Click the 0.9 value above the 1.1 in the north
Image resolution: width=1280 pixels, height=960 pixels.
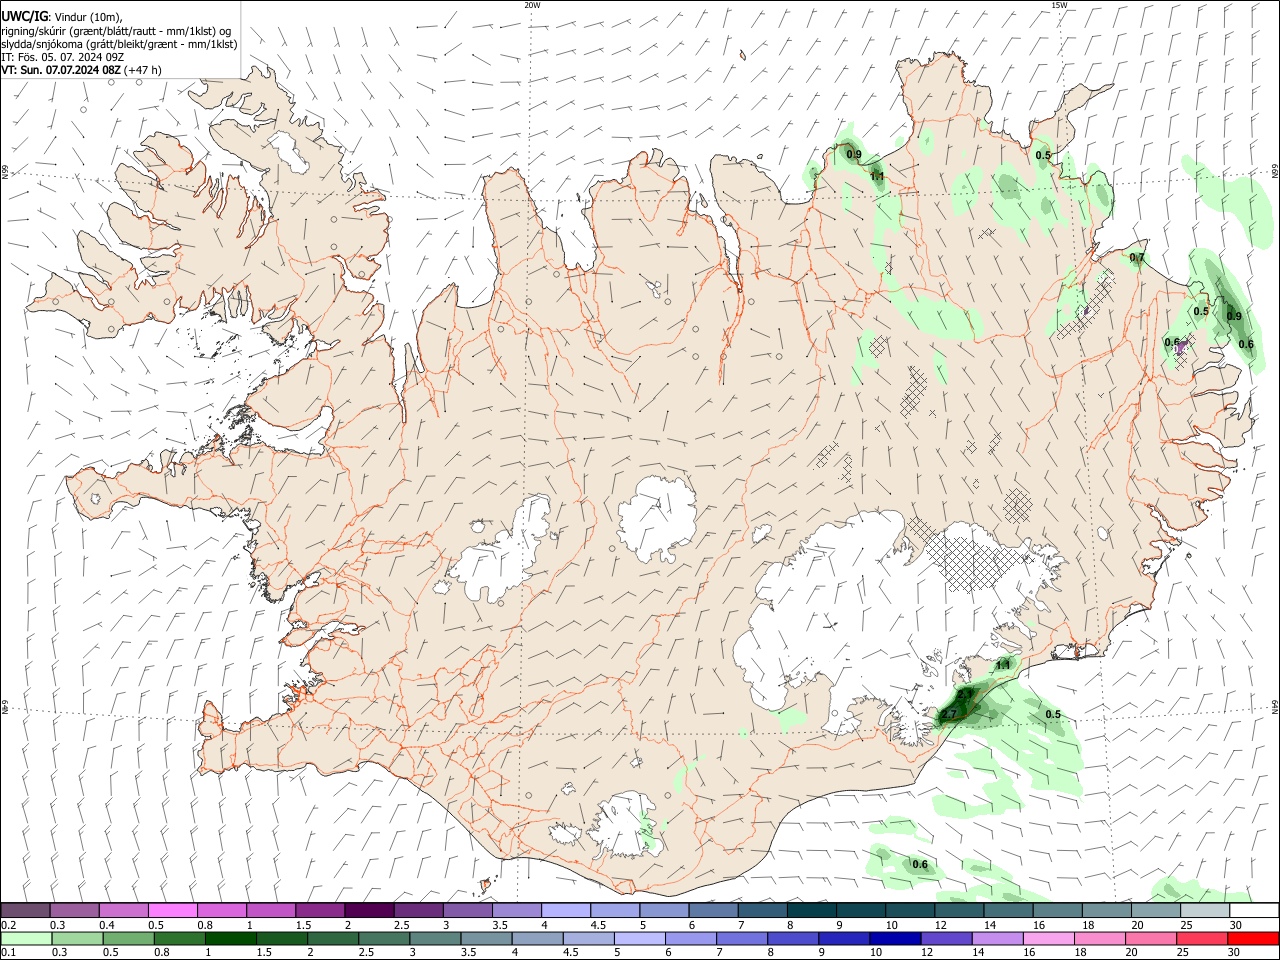click(x=854, y=155)
